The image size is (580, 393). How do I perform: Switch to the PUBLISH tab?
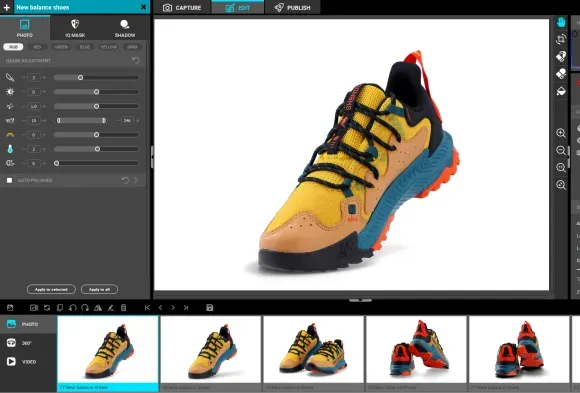293,7
